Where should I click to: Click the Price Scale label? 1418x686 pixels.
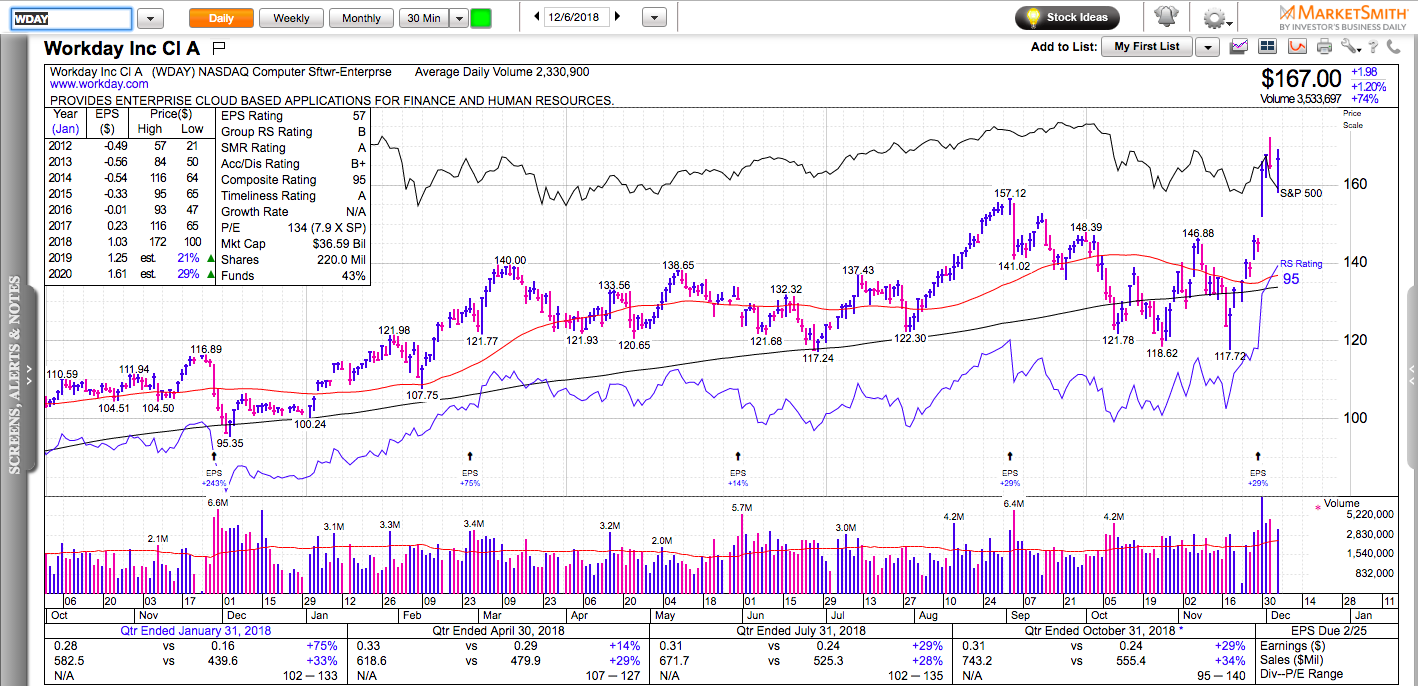[1353, 119]
